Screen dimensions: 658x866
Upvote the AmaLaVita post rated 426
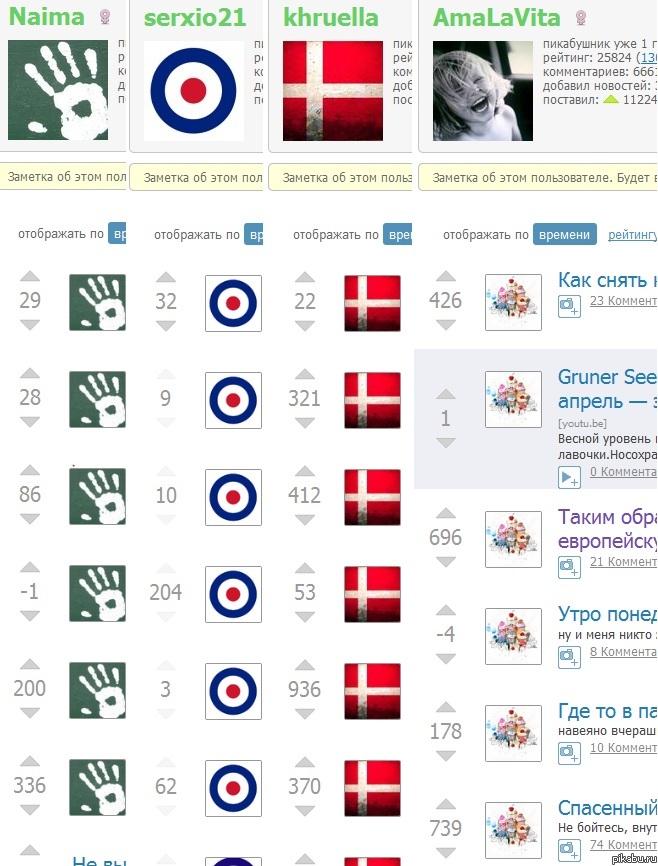(446, 276)
